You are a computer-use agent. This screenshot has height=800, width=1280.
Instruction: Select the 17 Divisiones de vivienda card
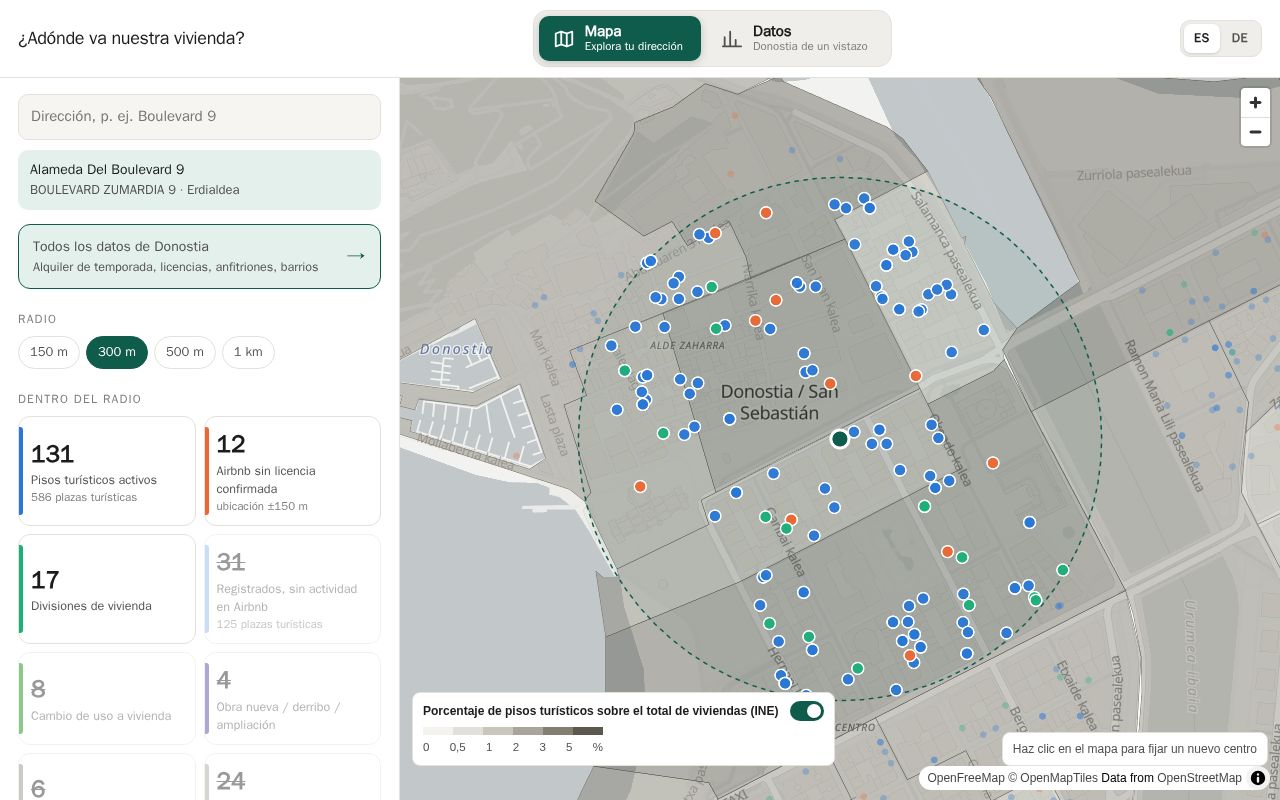tap(107, 589)
